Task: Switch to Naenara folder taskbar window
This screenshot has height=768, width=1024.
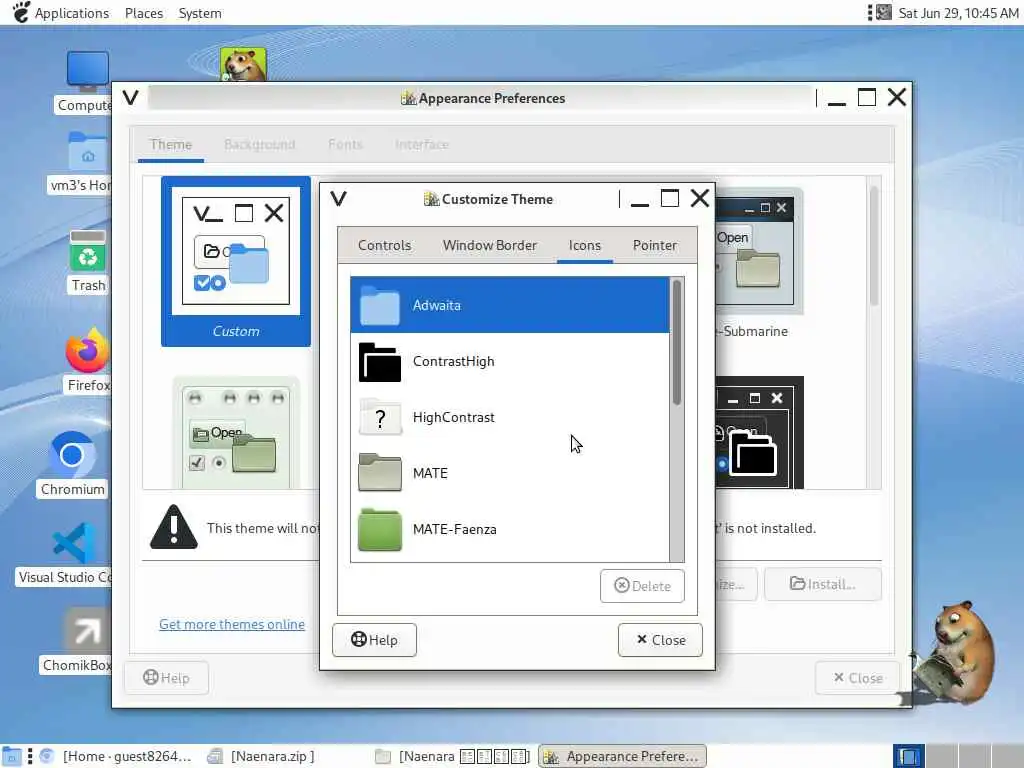Action: coord(452,756)
